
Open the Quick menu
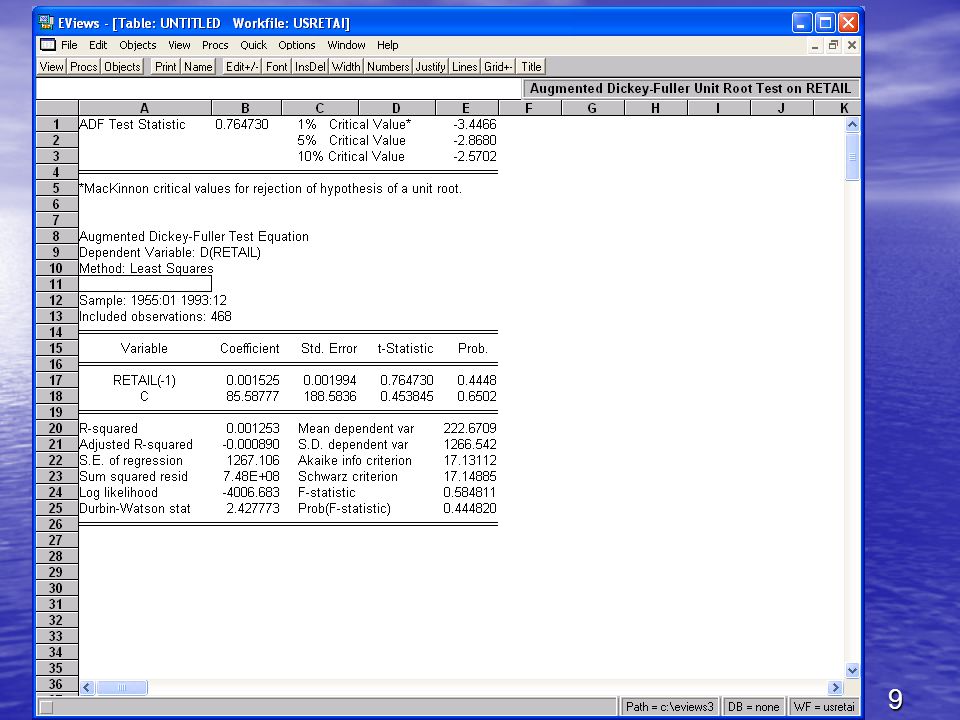tap(253, 45)
